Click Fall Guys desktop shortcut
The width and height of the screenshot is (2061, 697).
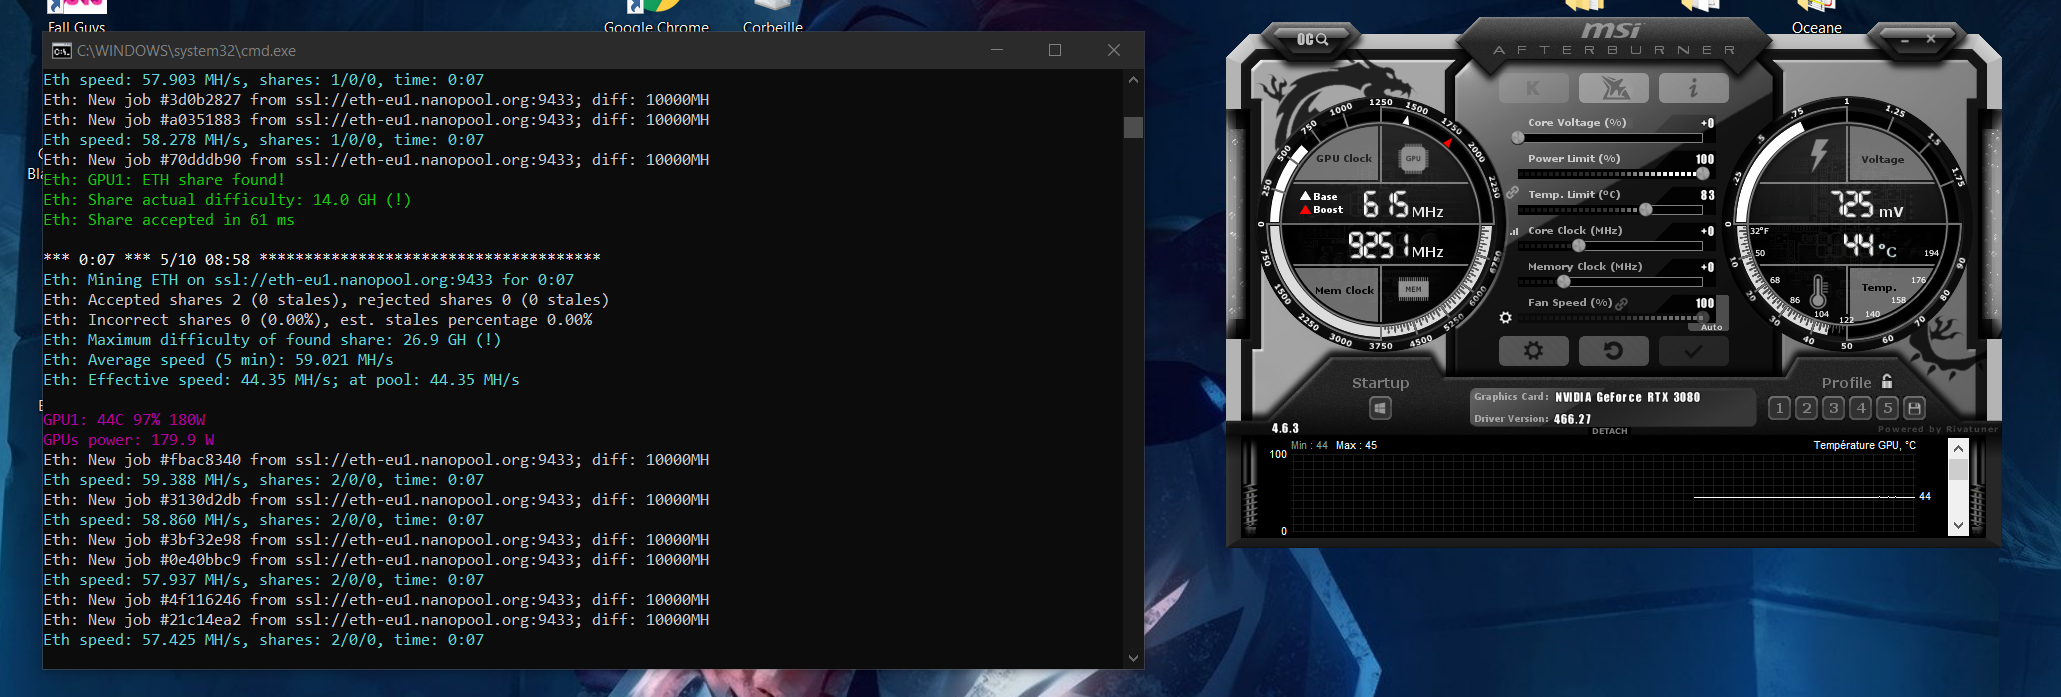(76, 17)
